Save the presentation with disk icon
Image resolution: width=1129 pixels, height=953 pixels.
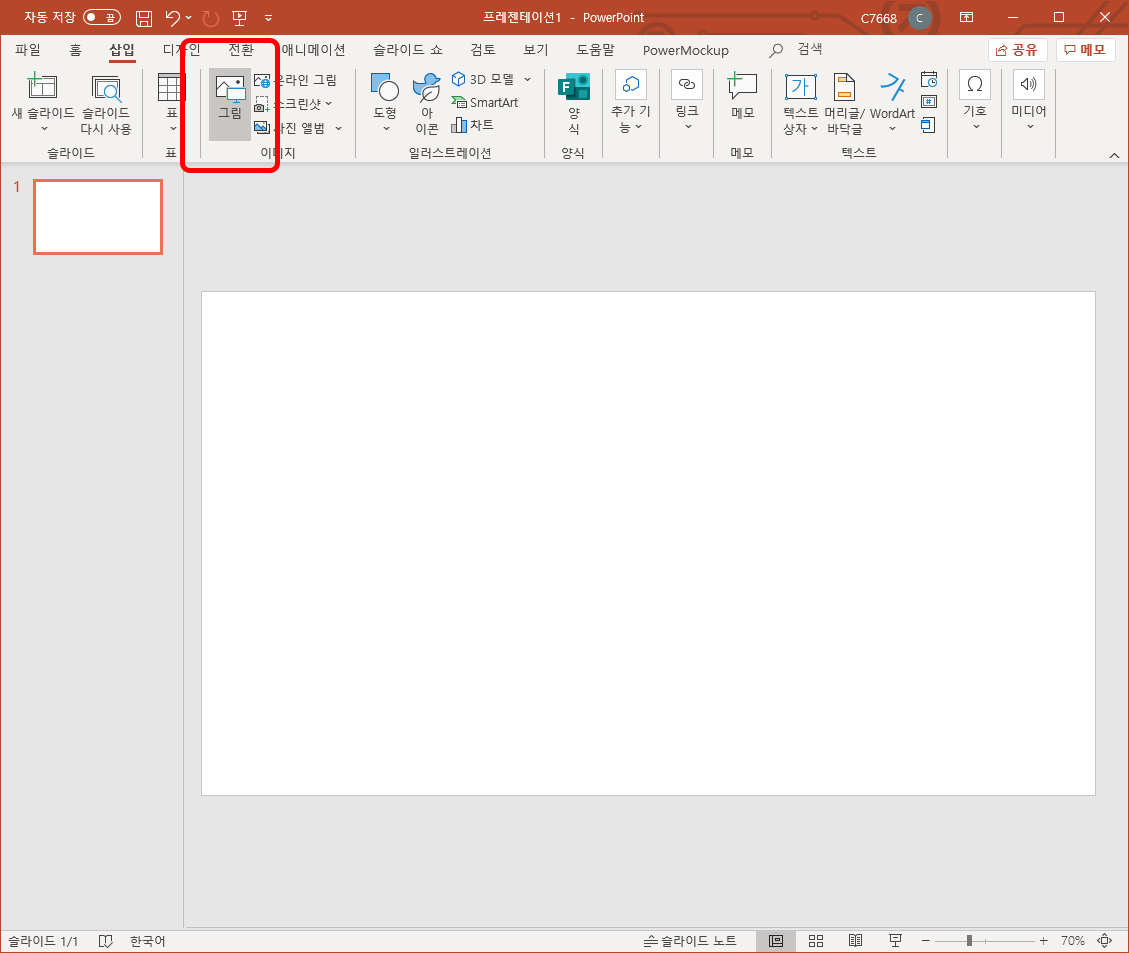(x=144, y=17)
